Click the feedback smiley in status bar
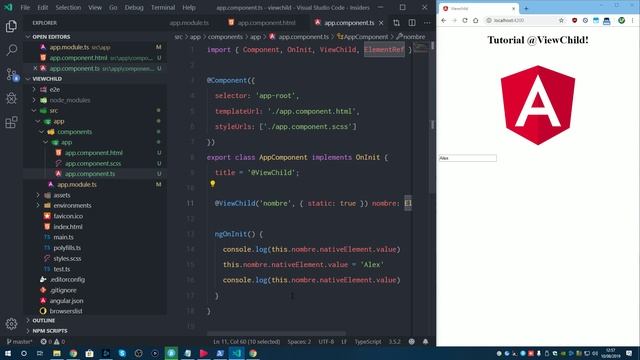 point(411,342)
